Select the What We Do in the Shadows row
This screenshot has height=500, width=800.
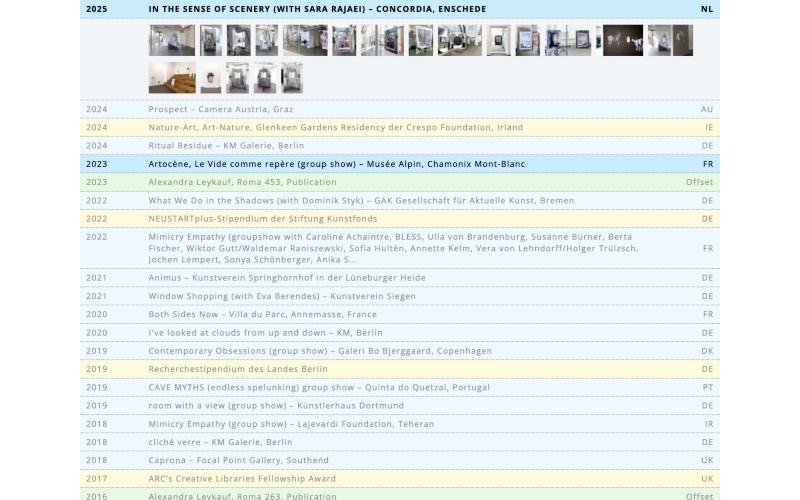(x=399, y=201)
